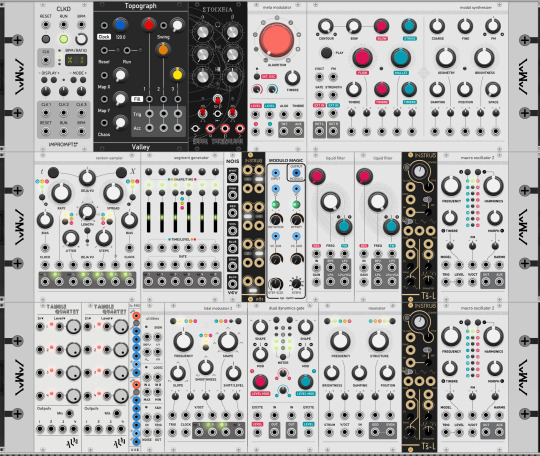Click the red channel 1 knob on Topograph
The image size is (540, 456).
click(149, 24)
